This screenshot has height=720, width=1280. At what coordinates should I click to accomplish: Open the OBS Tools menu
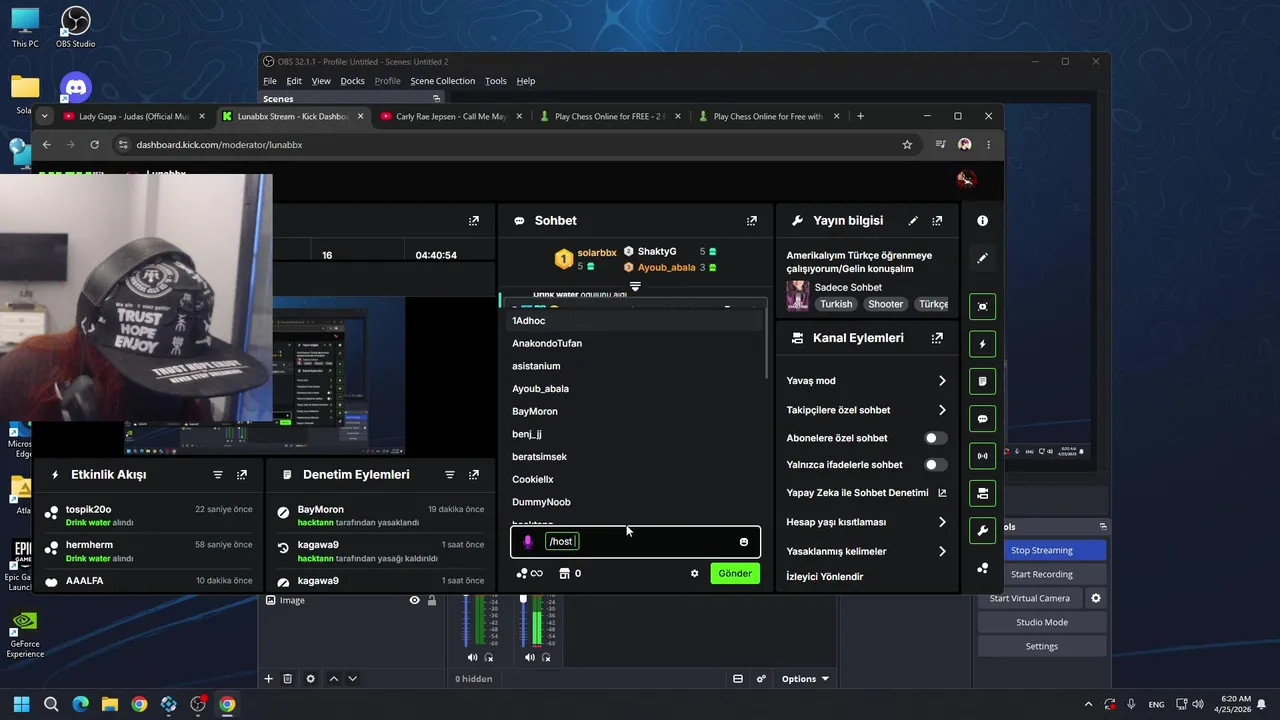point(496,81)
